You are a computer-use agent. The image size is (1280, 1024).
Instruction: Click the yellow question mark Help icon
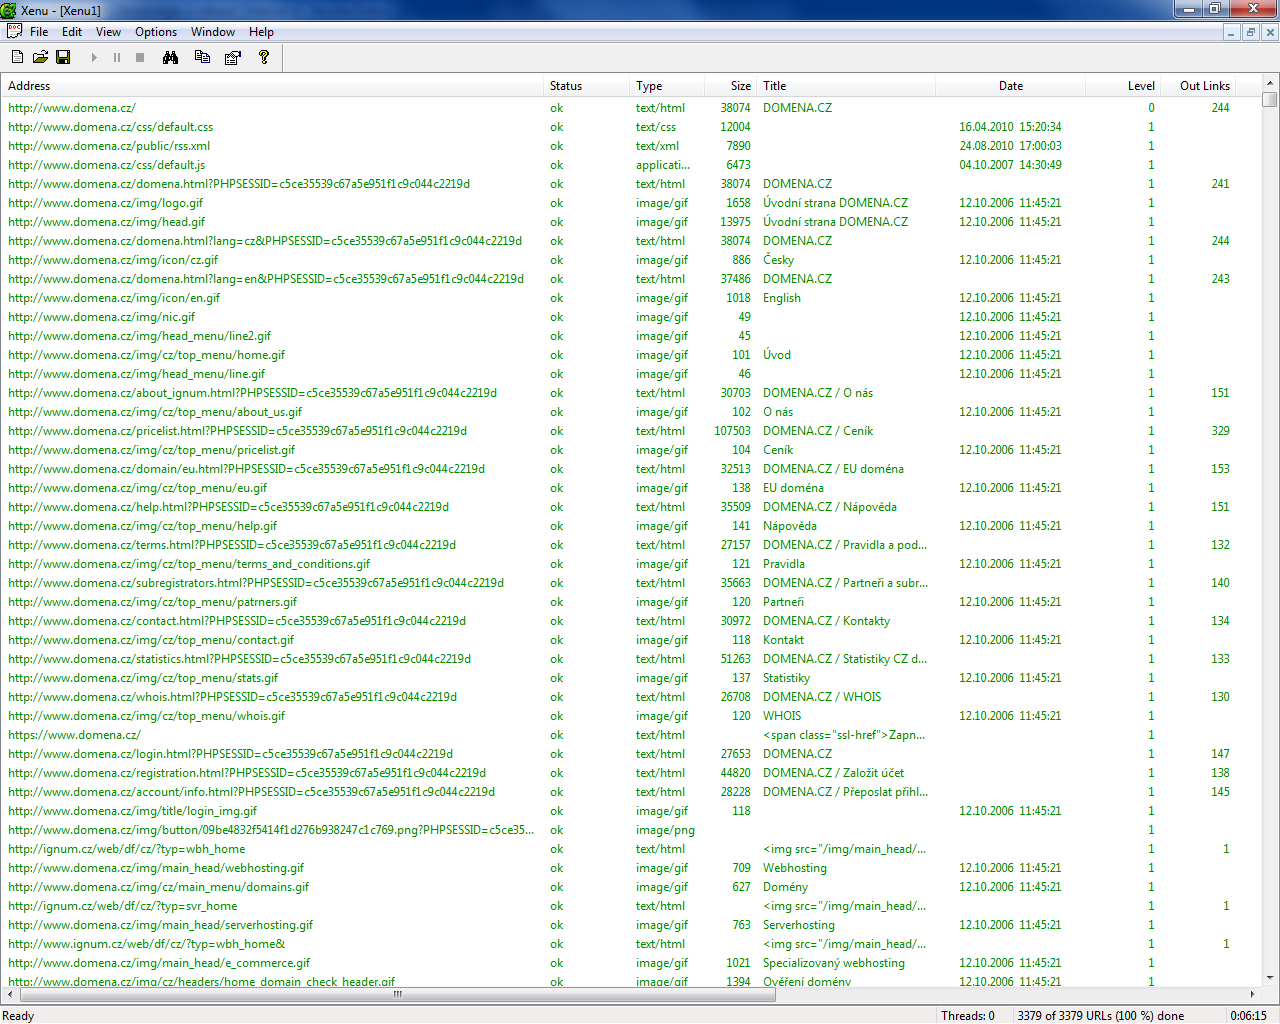pyautogui.click(x=264, y=57)
